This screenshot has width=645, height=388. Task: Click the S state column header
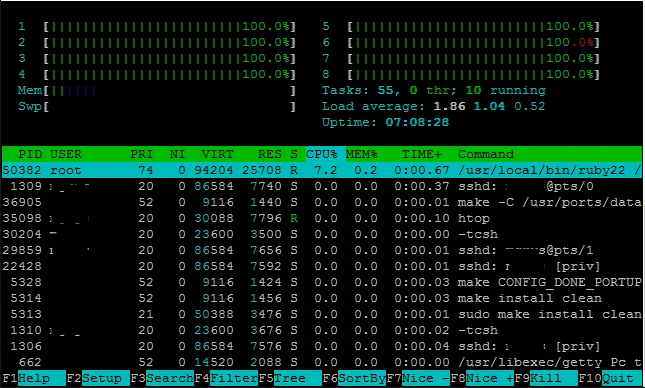coord(294,154)
